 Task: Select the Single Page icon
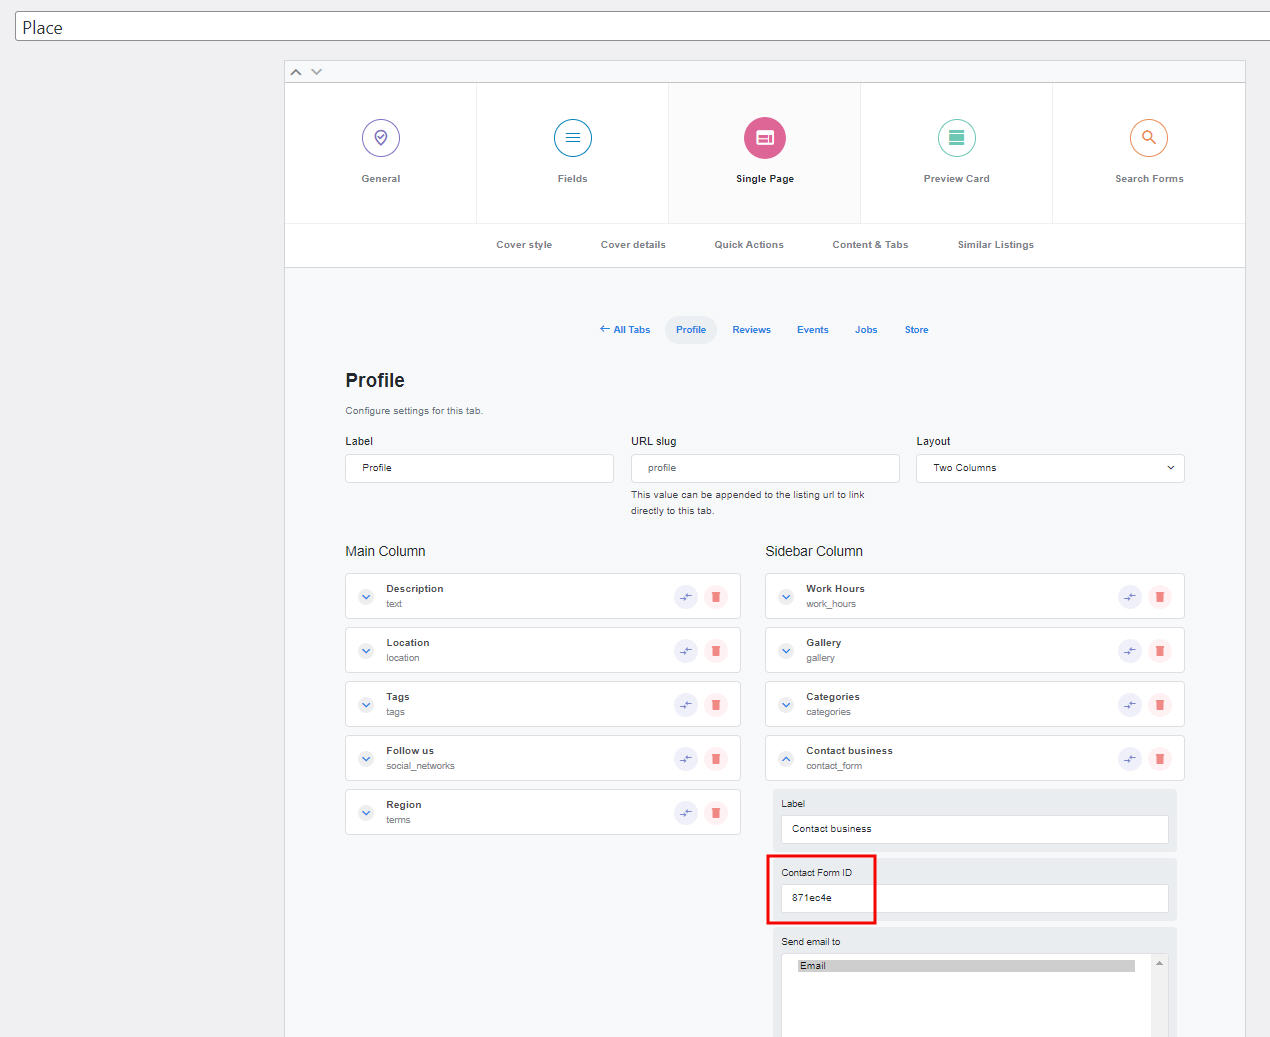[x=765, y=138]
